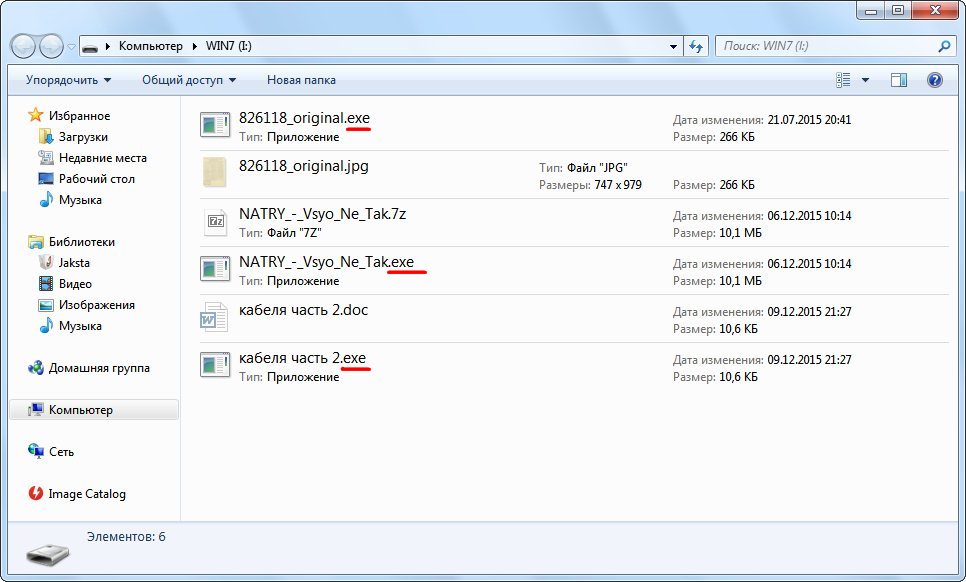Open Рабочий стол in favorites

pos(97,179)
